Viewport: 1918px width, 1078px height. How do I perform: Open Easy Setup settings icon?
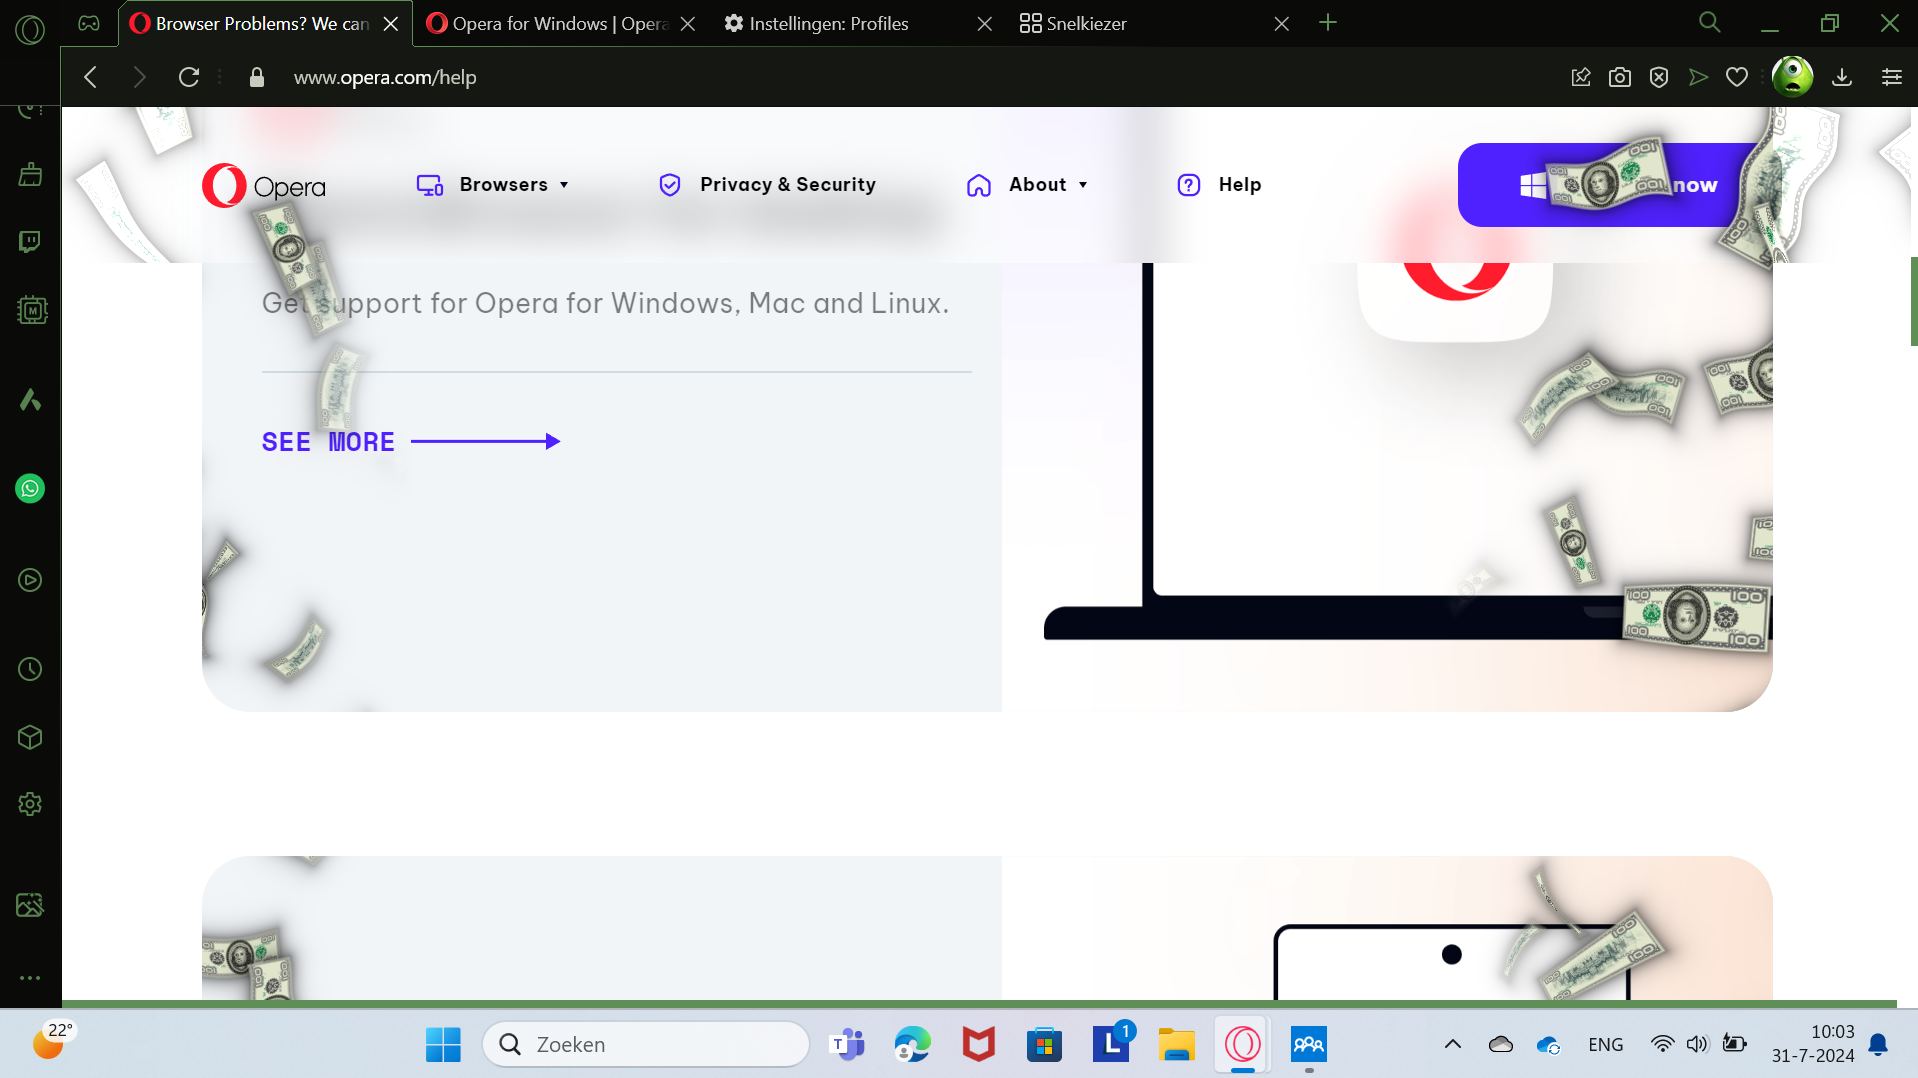point(1891,77)
